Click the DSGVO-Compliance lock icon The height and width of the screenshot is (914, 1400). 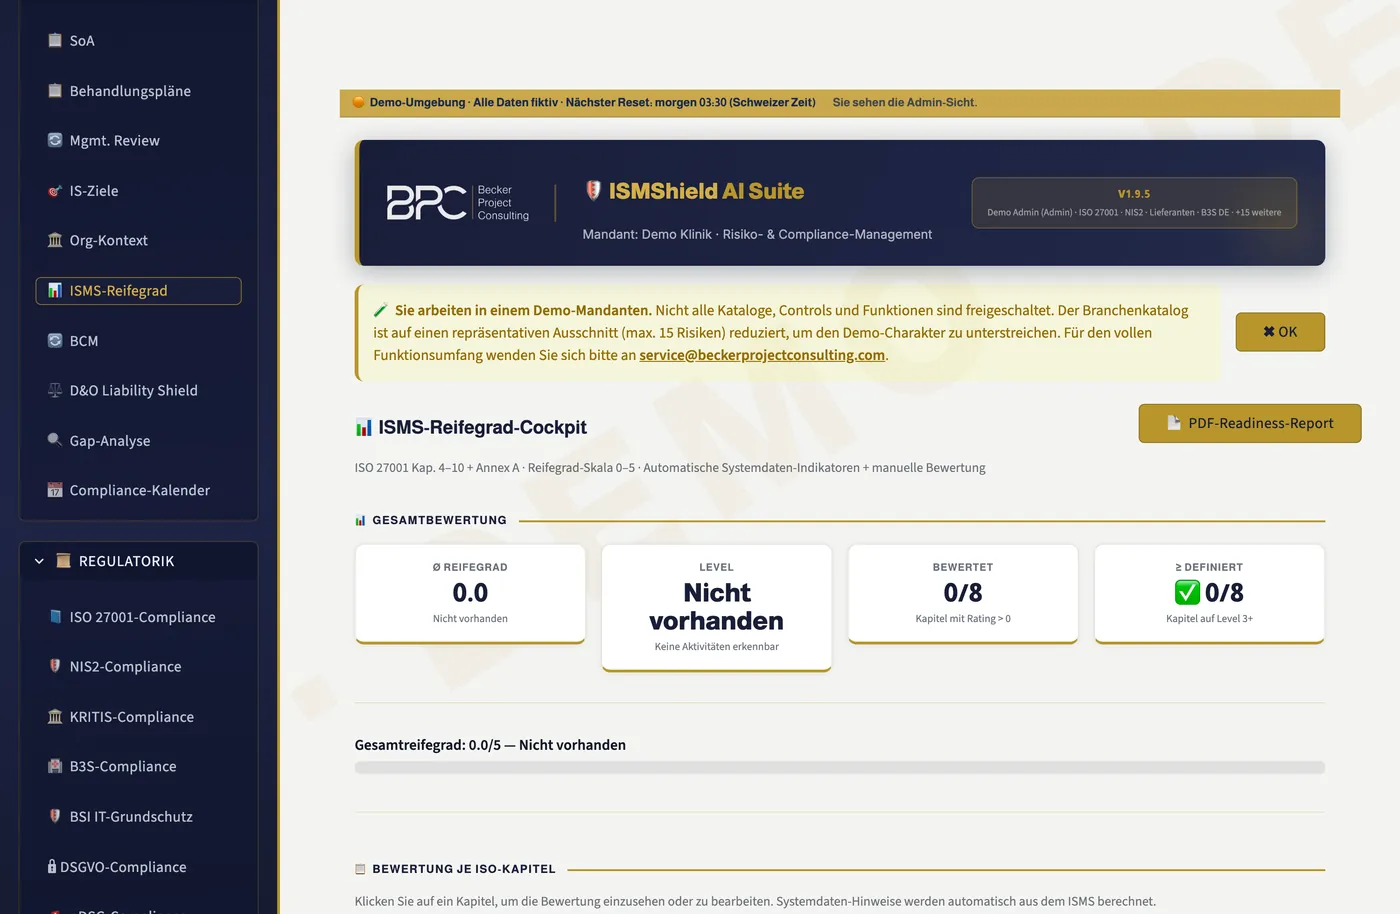pos(52,866)
